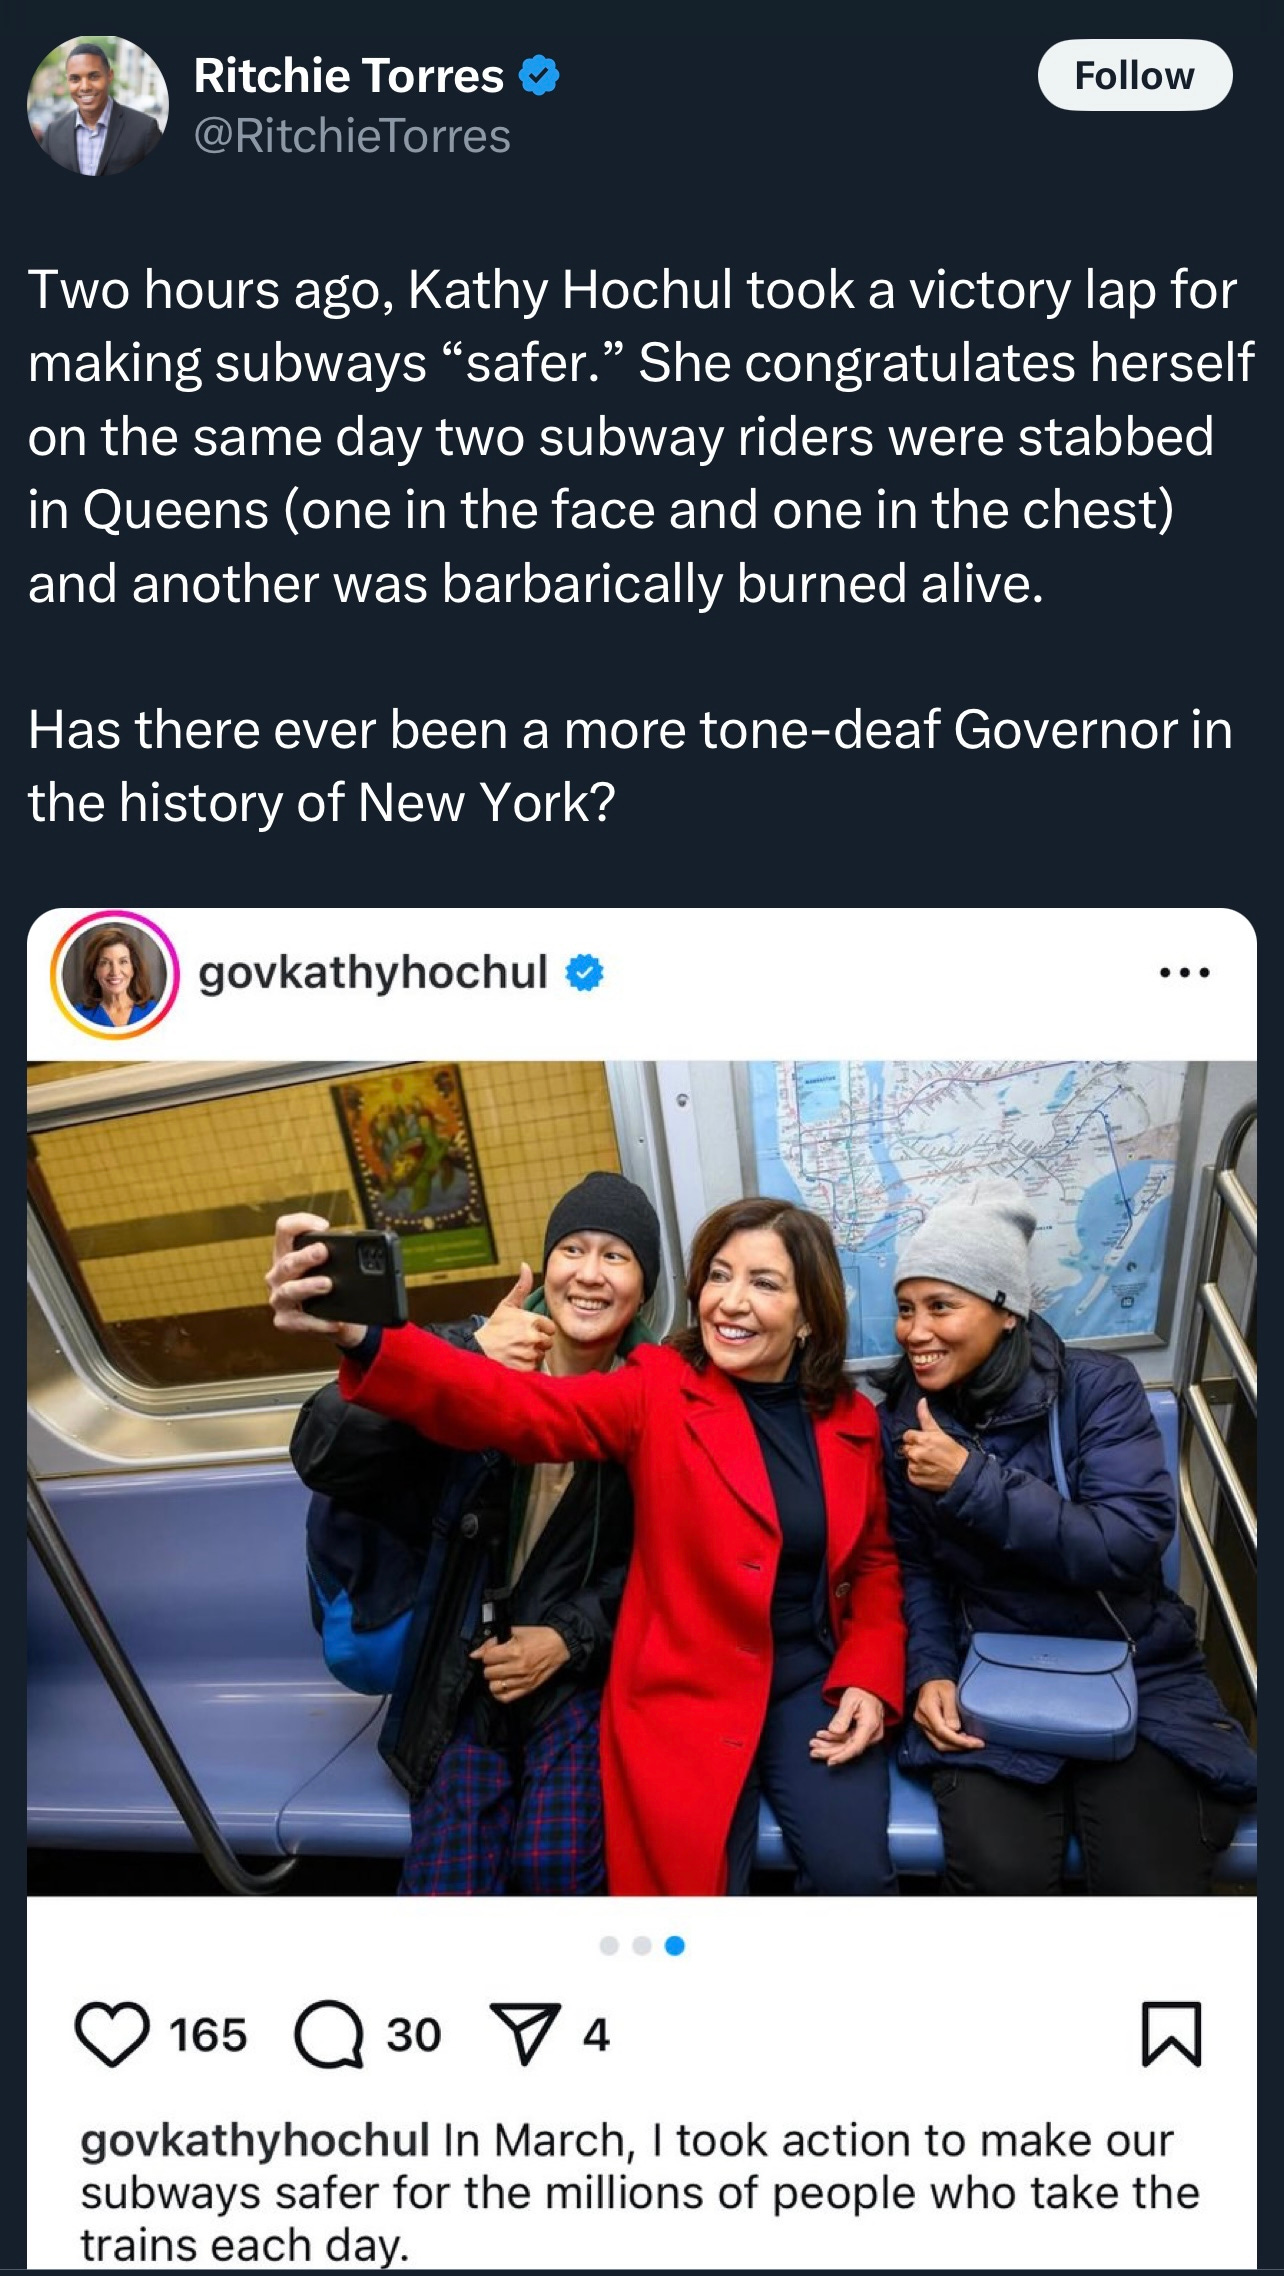Open the subway selfie photo
This screenshot has height=2276, width=1284.
642,1478
